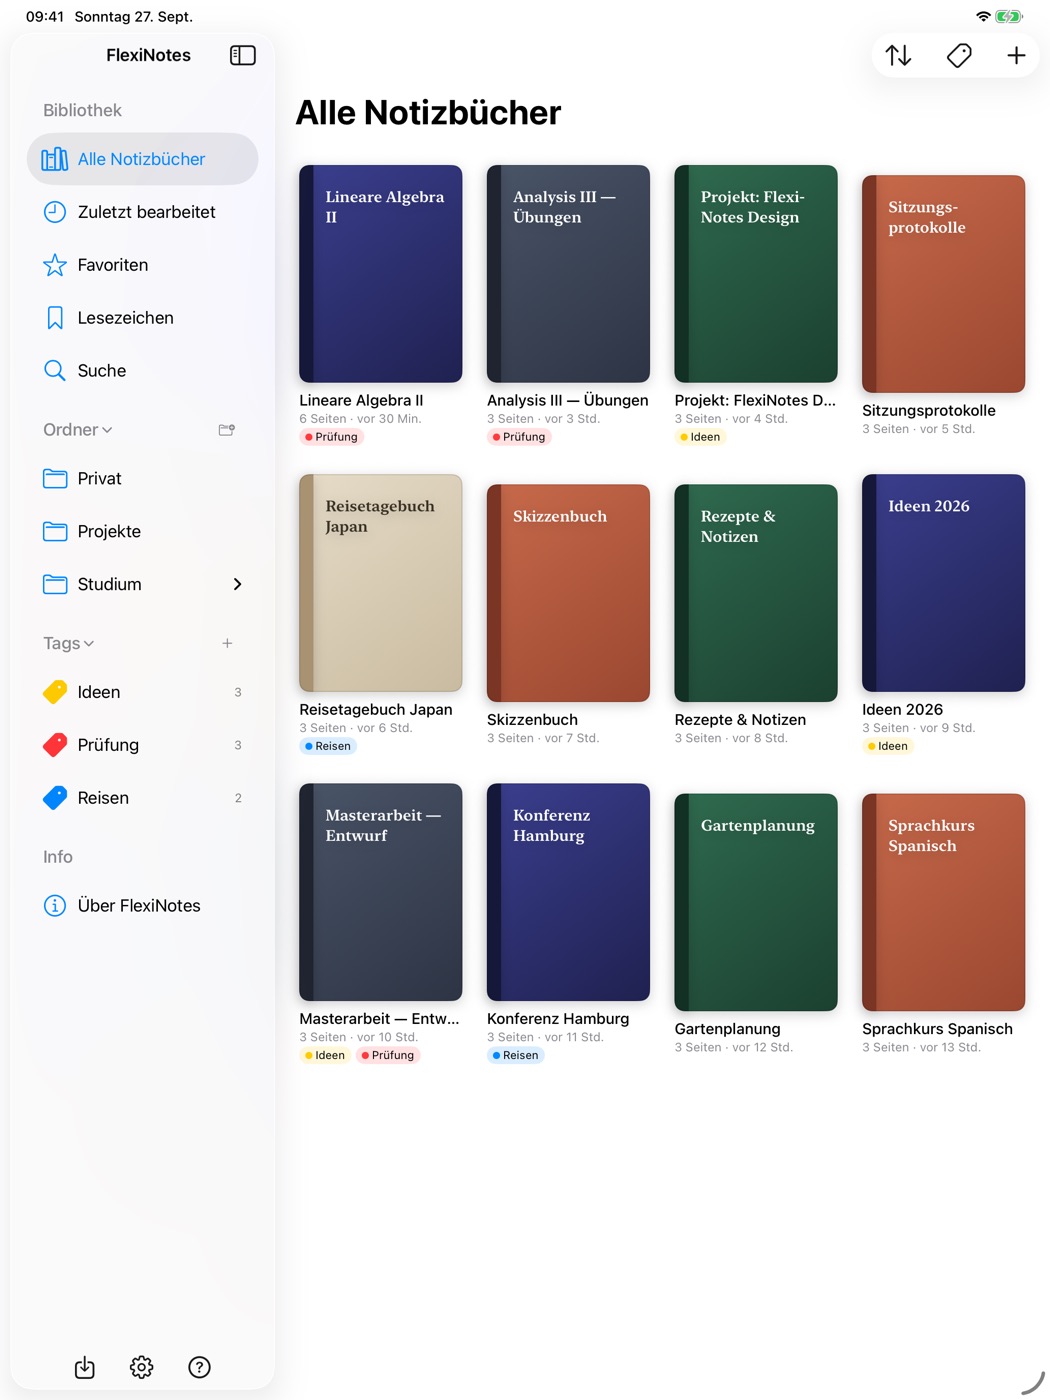
Task: Open Skizzenbuch notebook cover
Action: (x=568, y=593)
